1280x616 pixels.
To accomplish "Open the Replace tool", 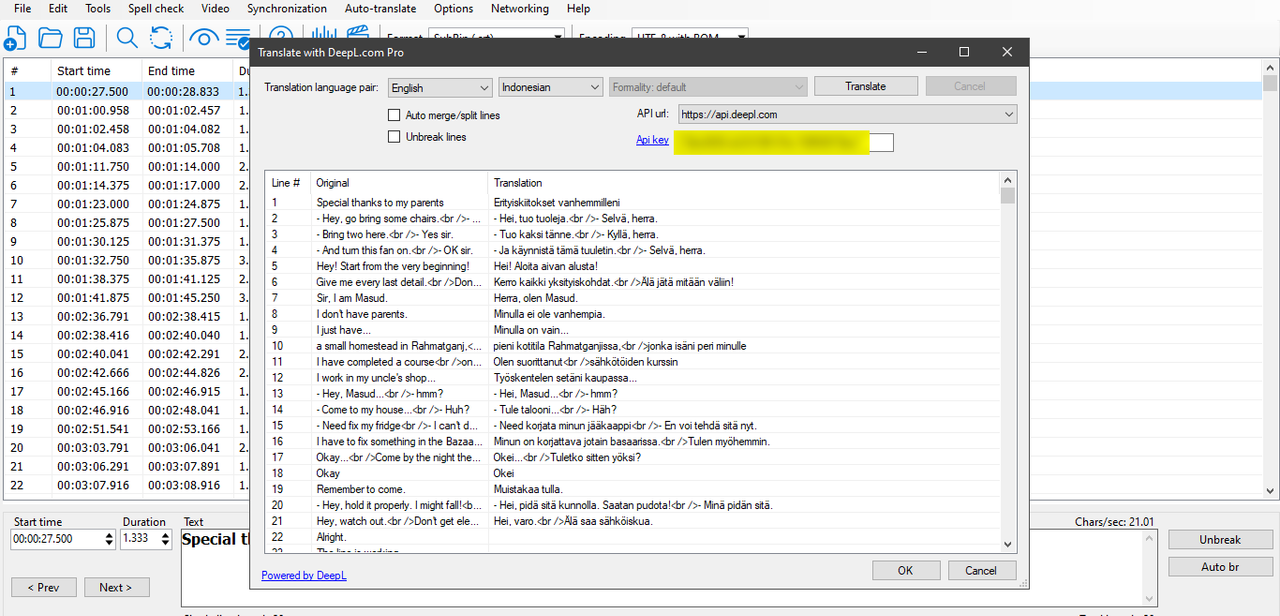I will (x=160, y=37).
